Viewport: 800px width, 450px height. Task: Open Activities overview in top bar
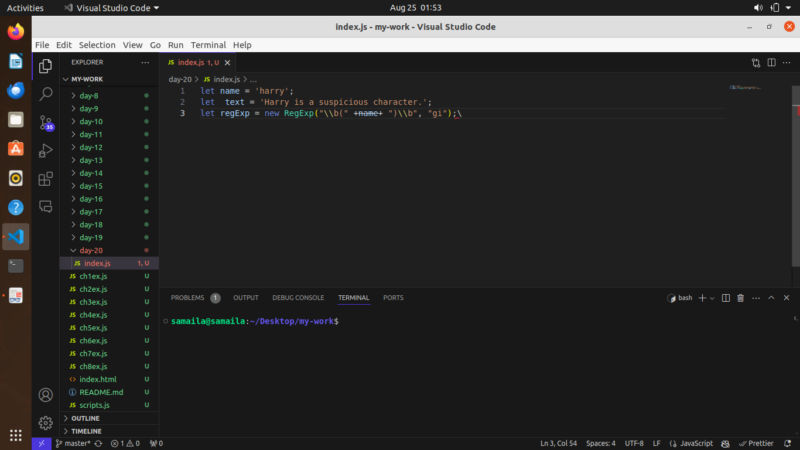point(25,8)
